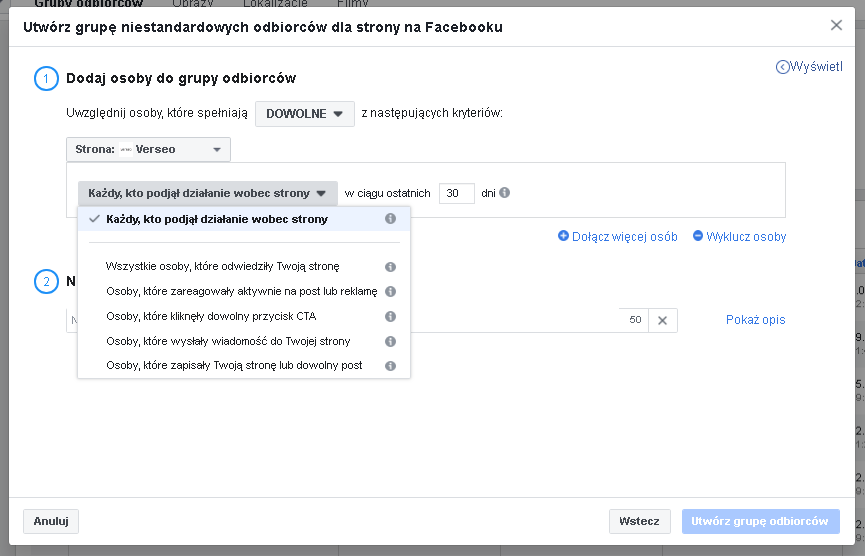Choose 'Osoby, które zareagowały aktywnie na post lub reklamę'

click(x=242, y=291)
